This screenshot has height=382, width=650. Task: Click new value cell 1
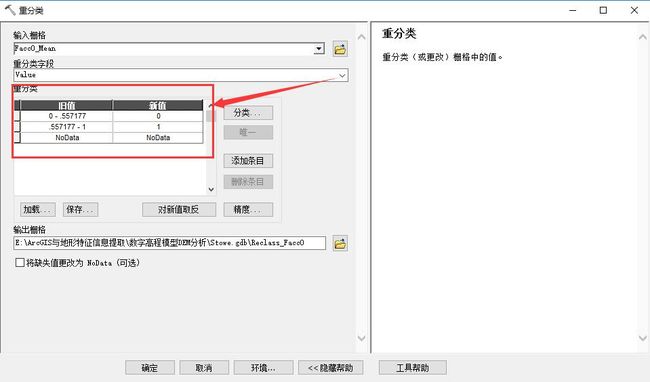tap(158, 127)
